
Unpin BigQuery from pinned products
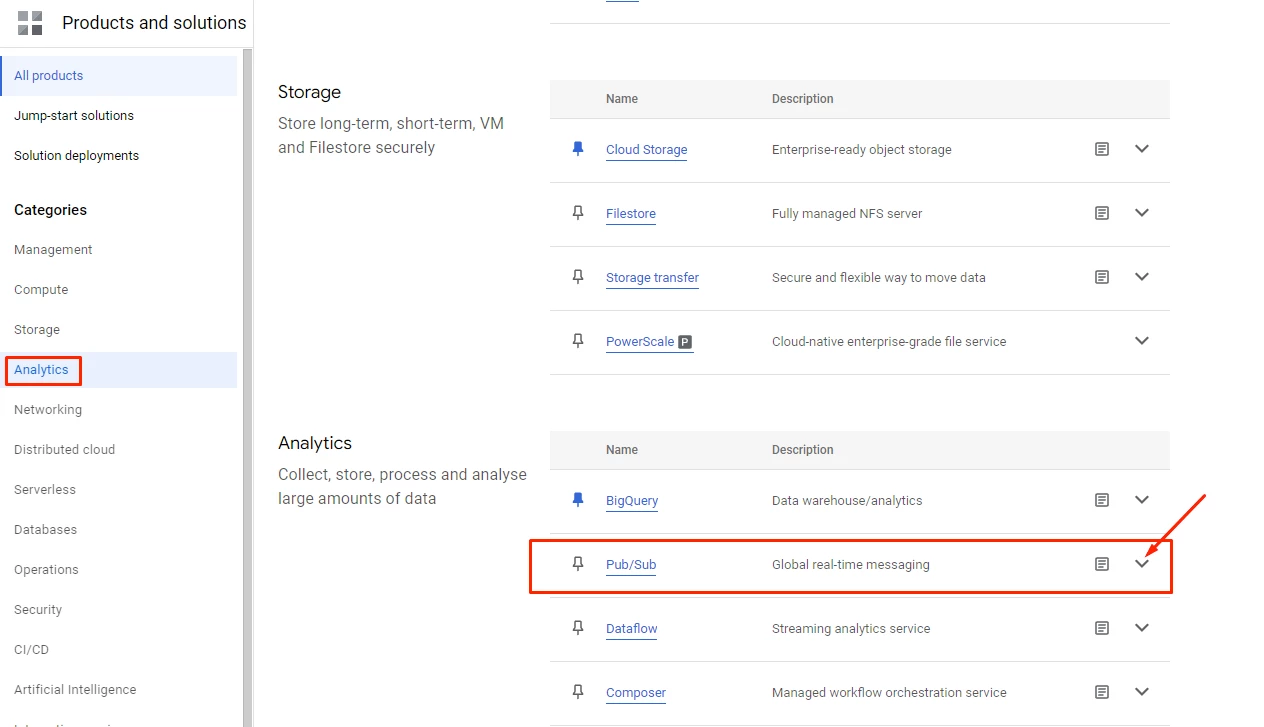[577, 500]
